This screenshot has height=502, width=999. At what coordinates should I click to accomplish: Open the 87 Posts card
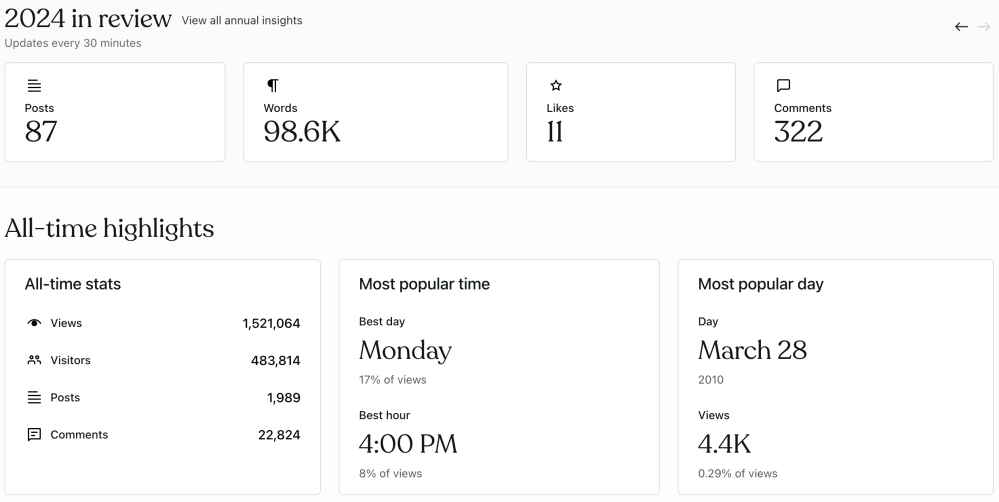(x=114, y=112)
